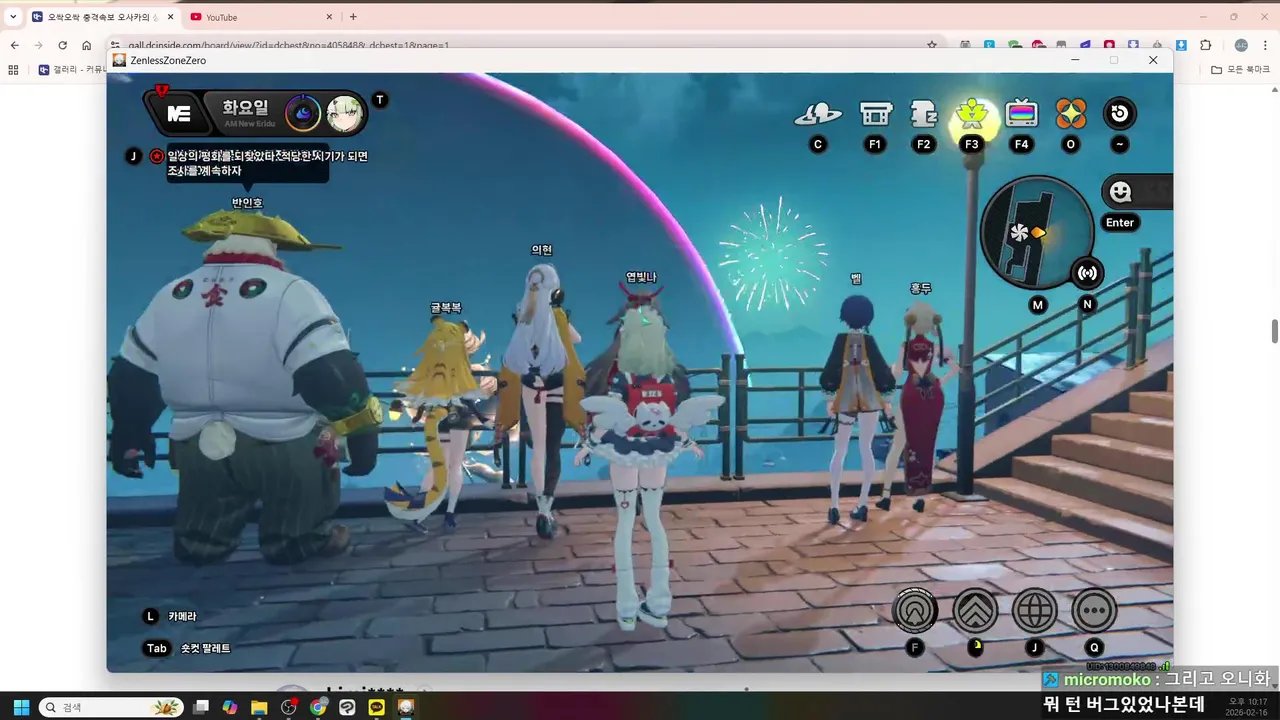Click the character name label 엽빛나
The height and width of the screenshot is (720, 1280).
pos(641,277)
